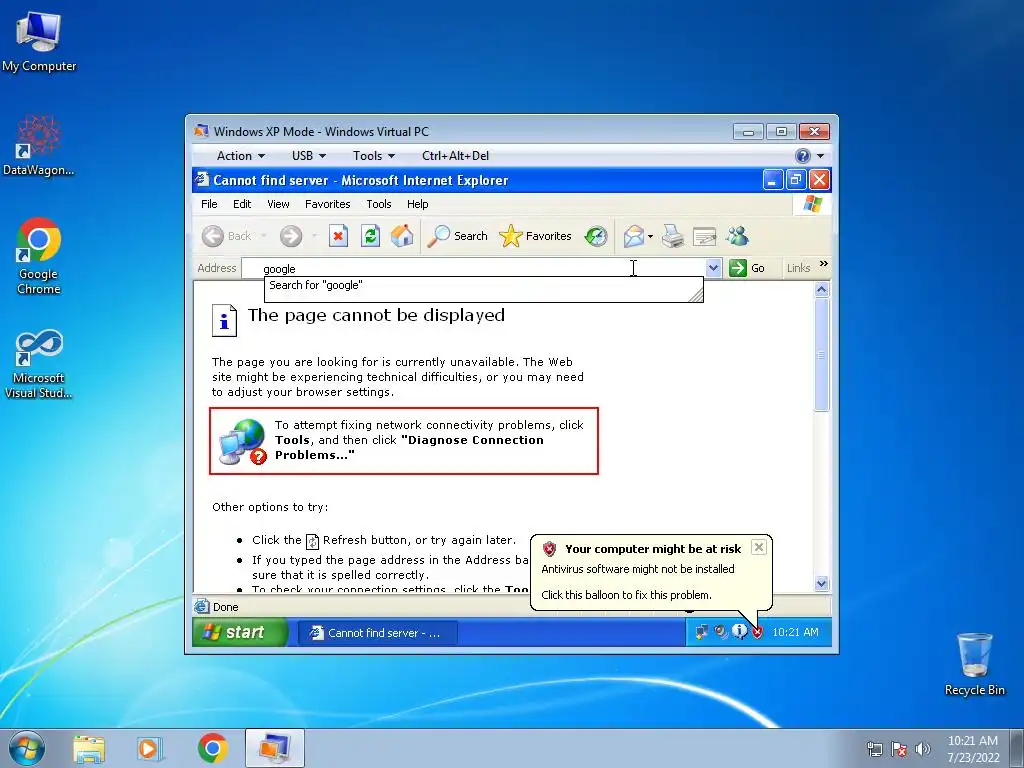Expand the Mail button dropdown arrow
The width and height of the screenshot is (1024, 768).
650,236
